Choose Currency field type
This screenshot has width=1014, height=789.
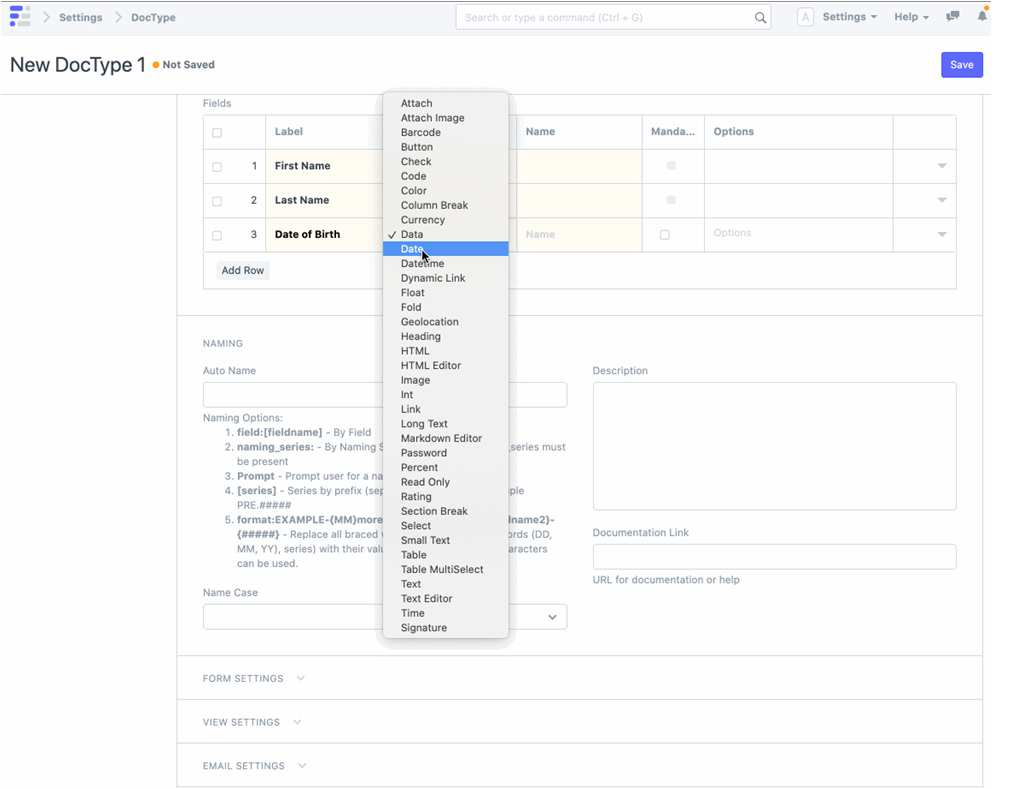[446, 220]
